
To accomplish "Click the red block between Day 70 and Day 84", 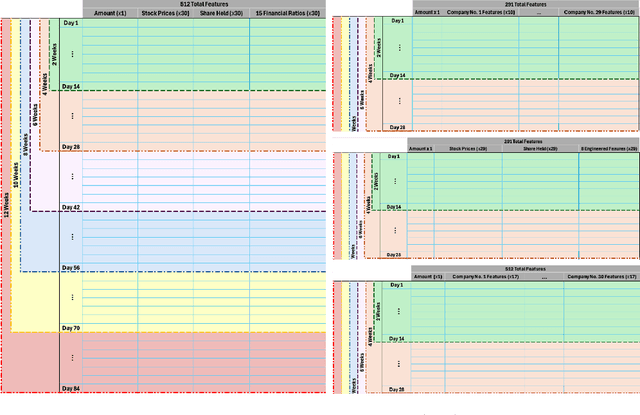I will point(200,358).
